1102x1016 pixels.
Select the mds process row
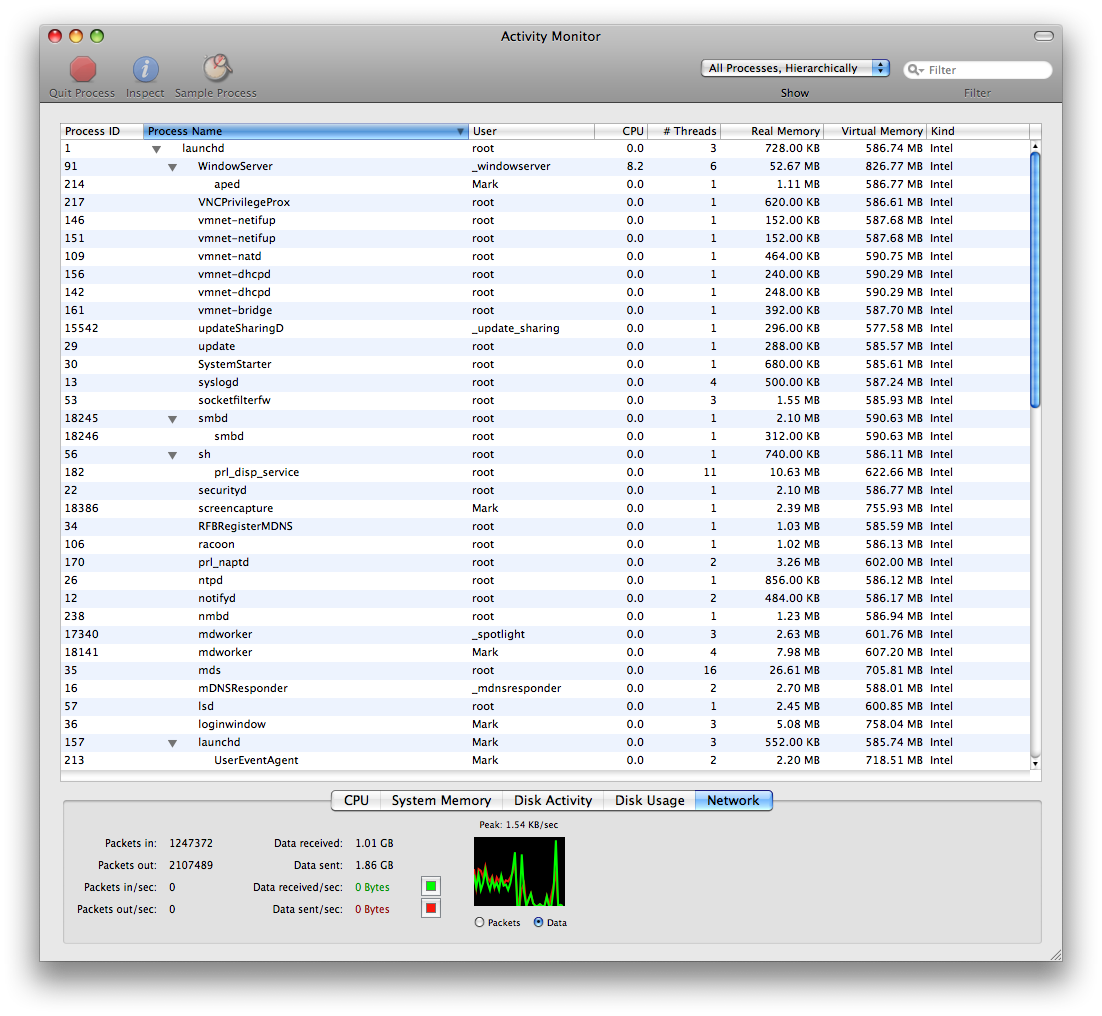tap(545, 670)
